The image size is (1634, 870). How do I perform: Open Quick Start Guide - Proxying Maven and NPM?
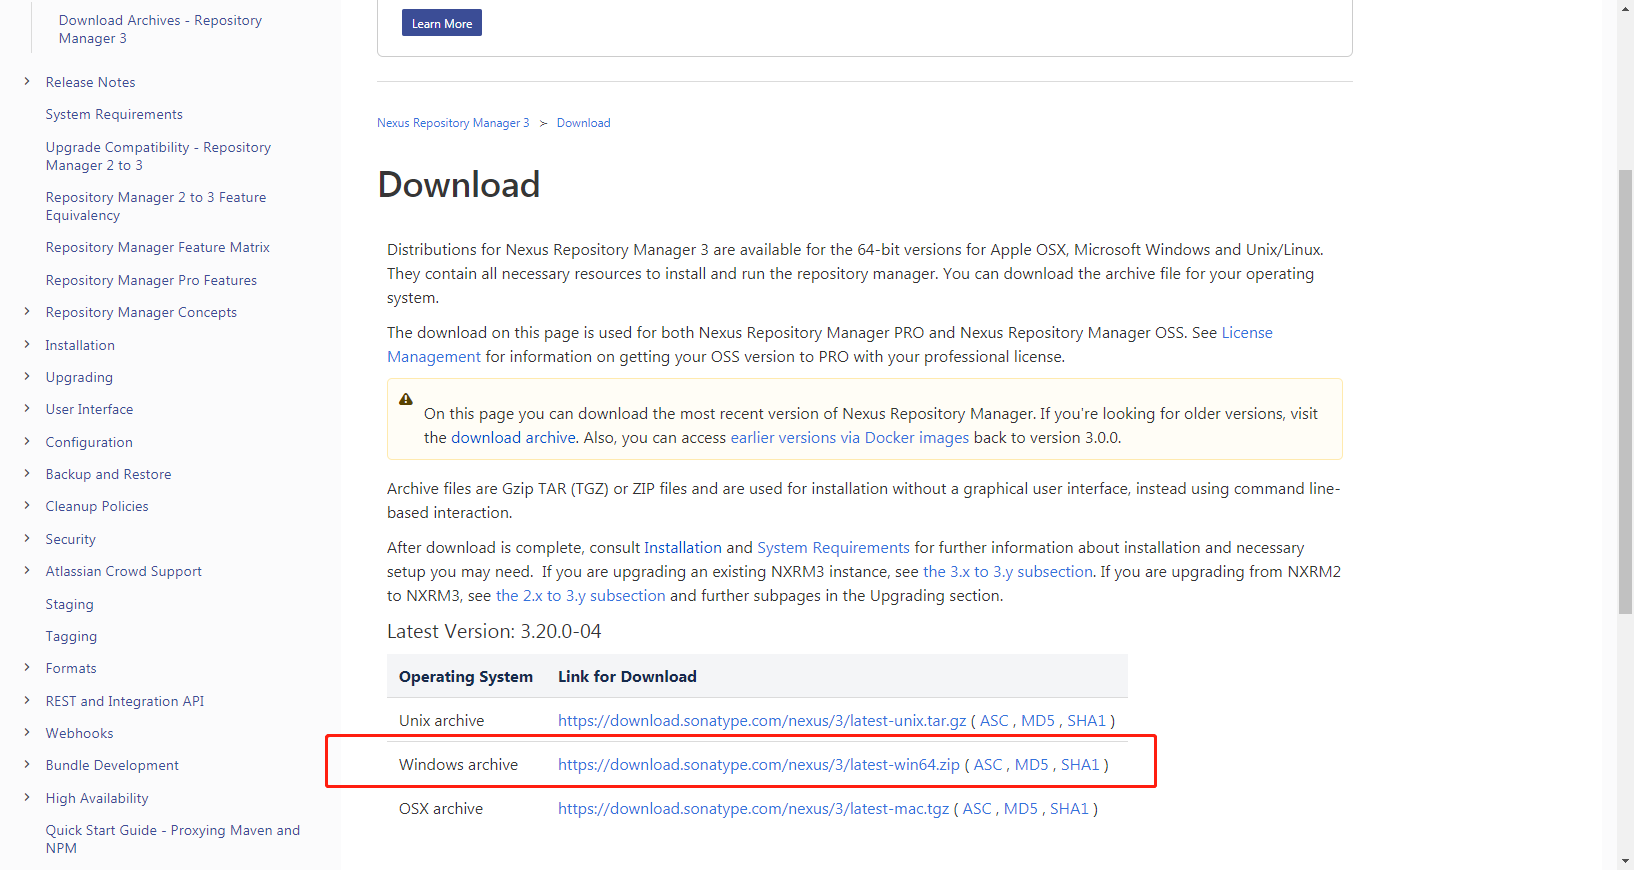[173, 839]
